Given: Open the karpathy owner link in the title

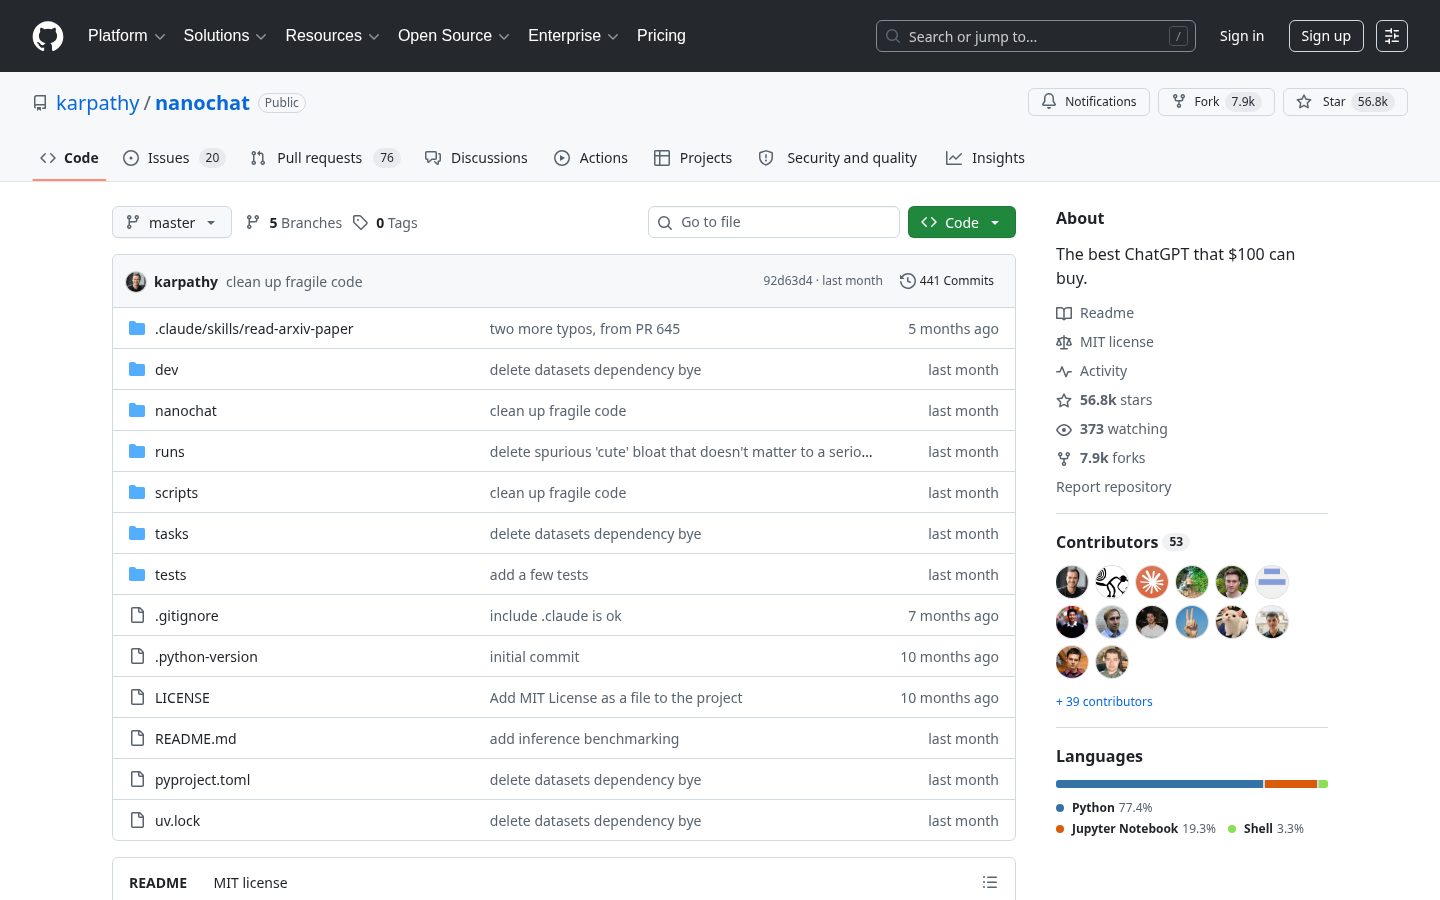Looking at the screenshot, I should click(98, 103).
